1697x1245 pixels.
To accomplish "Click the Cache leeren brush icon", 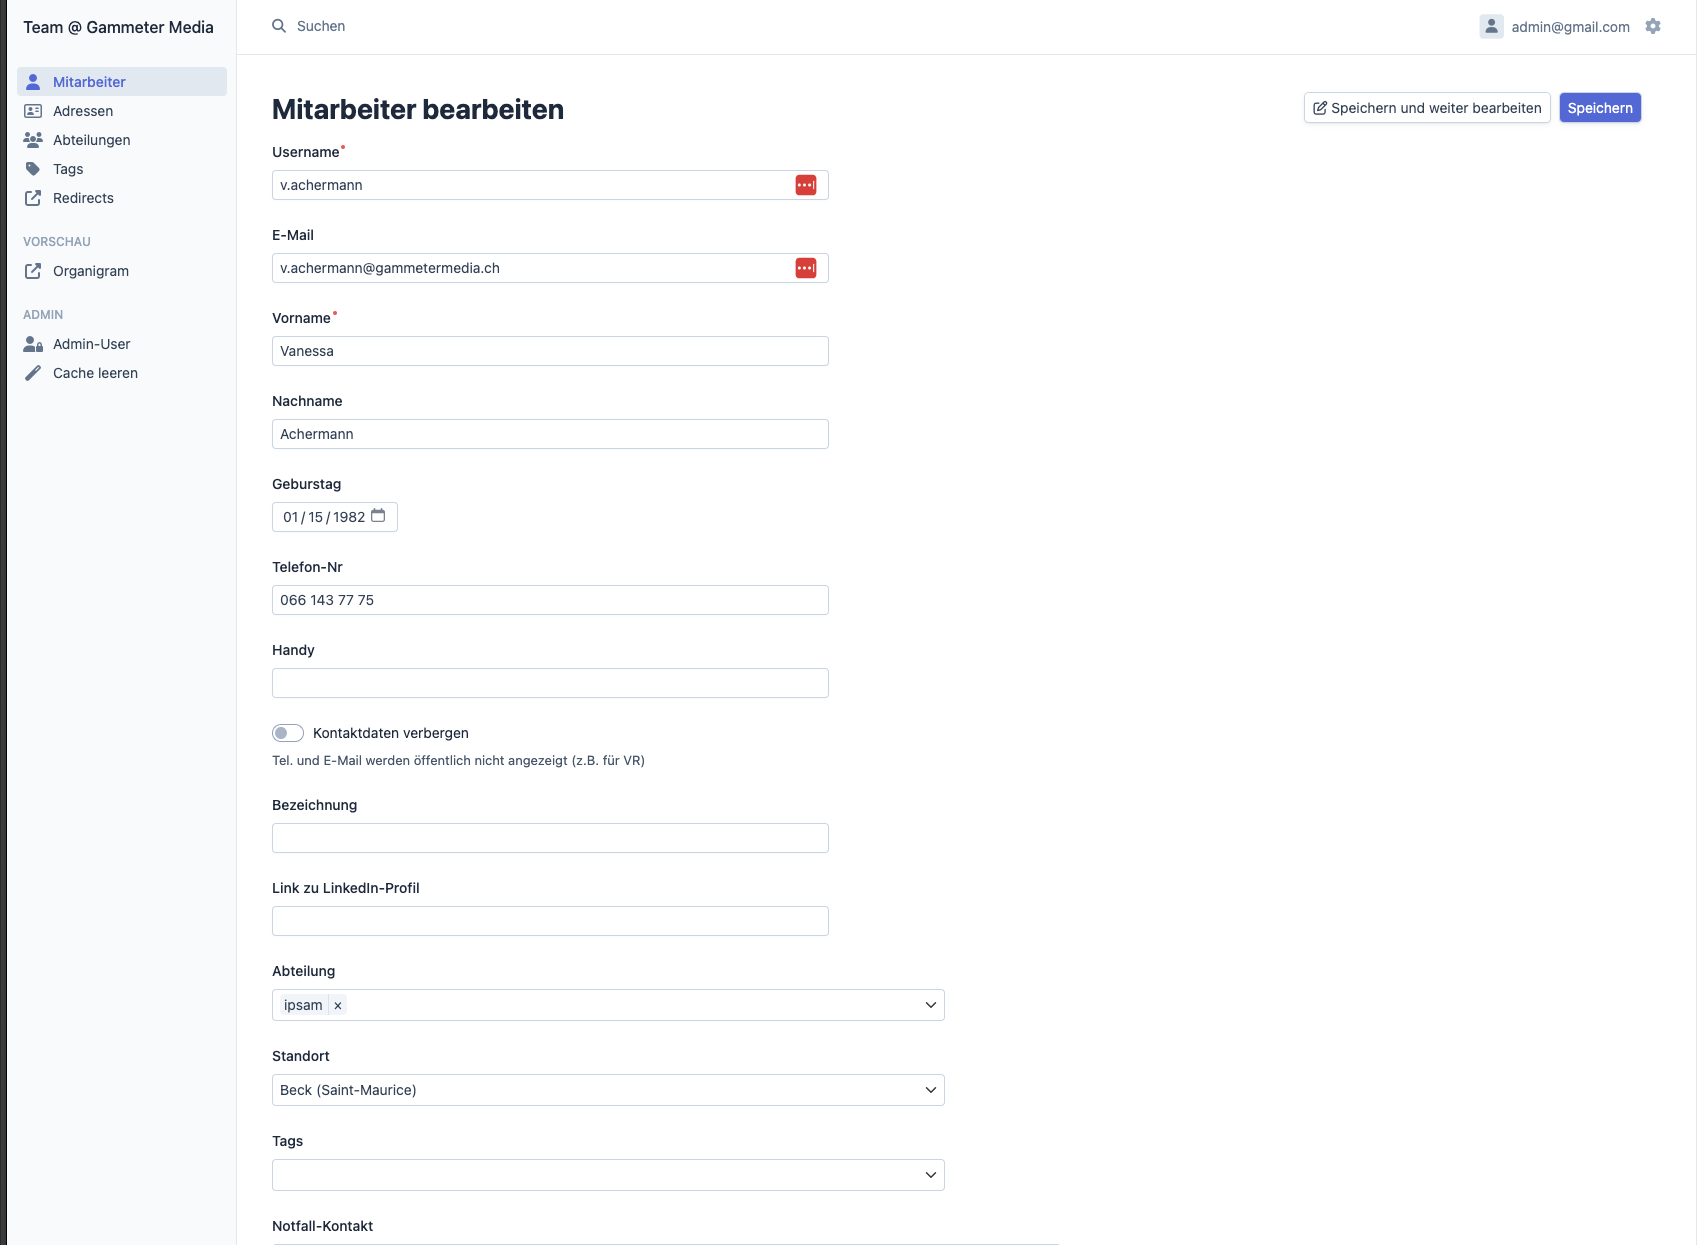I will coord(33,373).
